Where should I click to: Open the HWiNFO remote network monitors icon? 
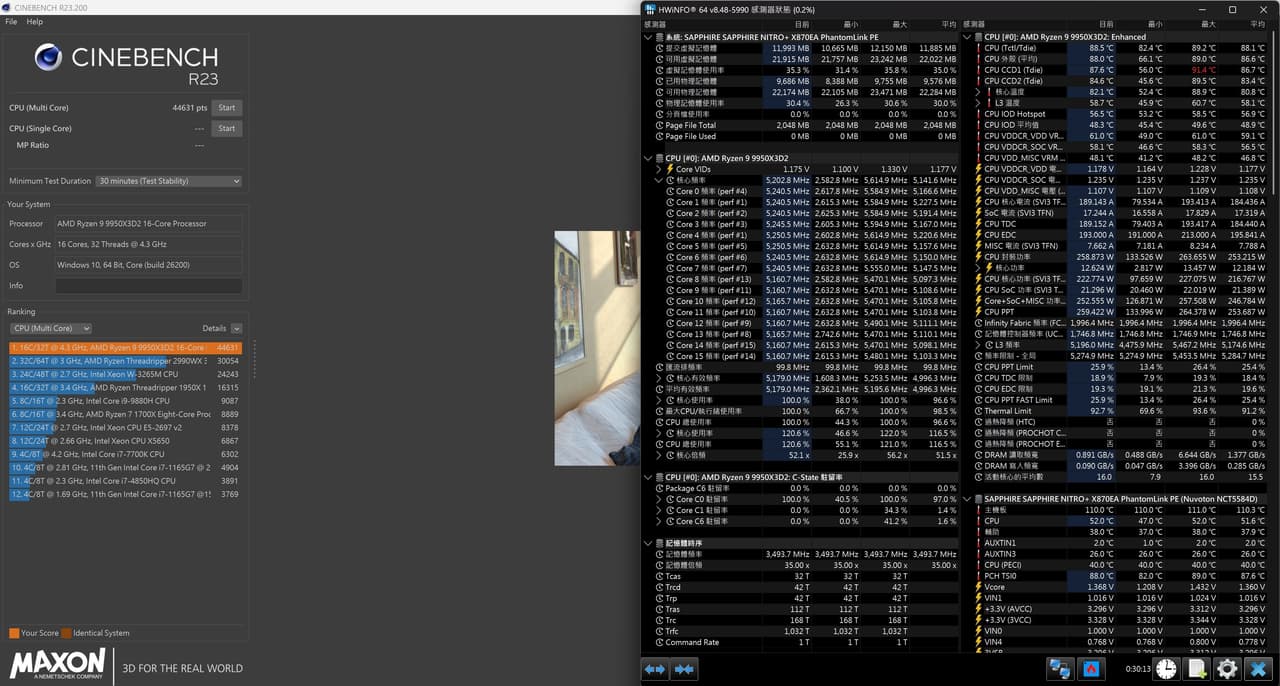(1060, 669)
